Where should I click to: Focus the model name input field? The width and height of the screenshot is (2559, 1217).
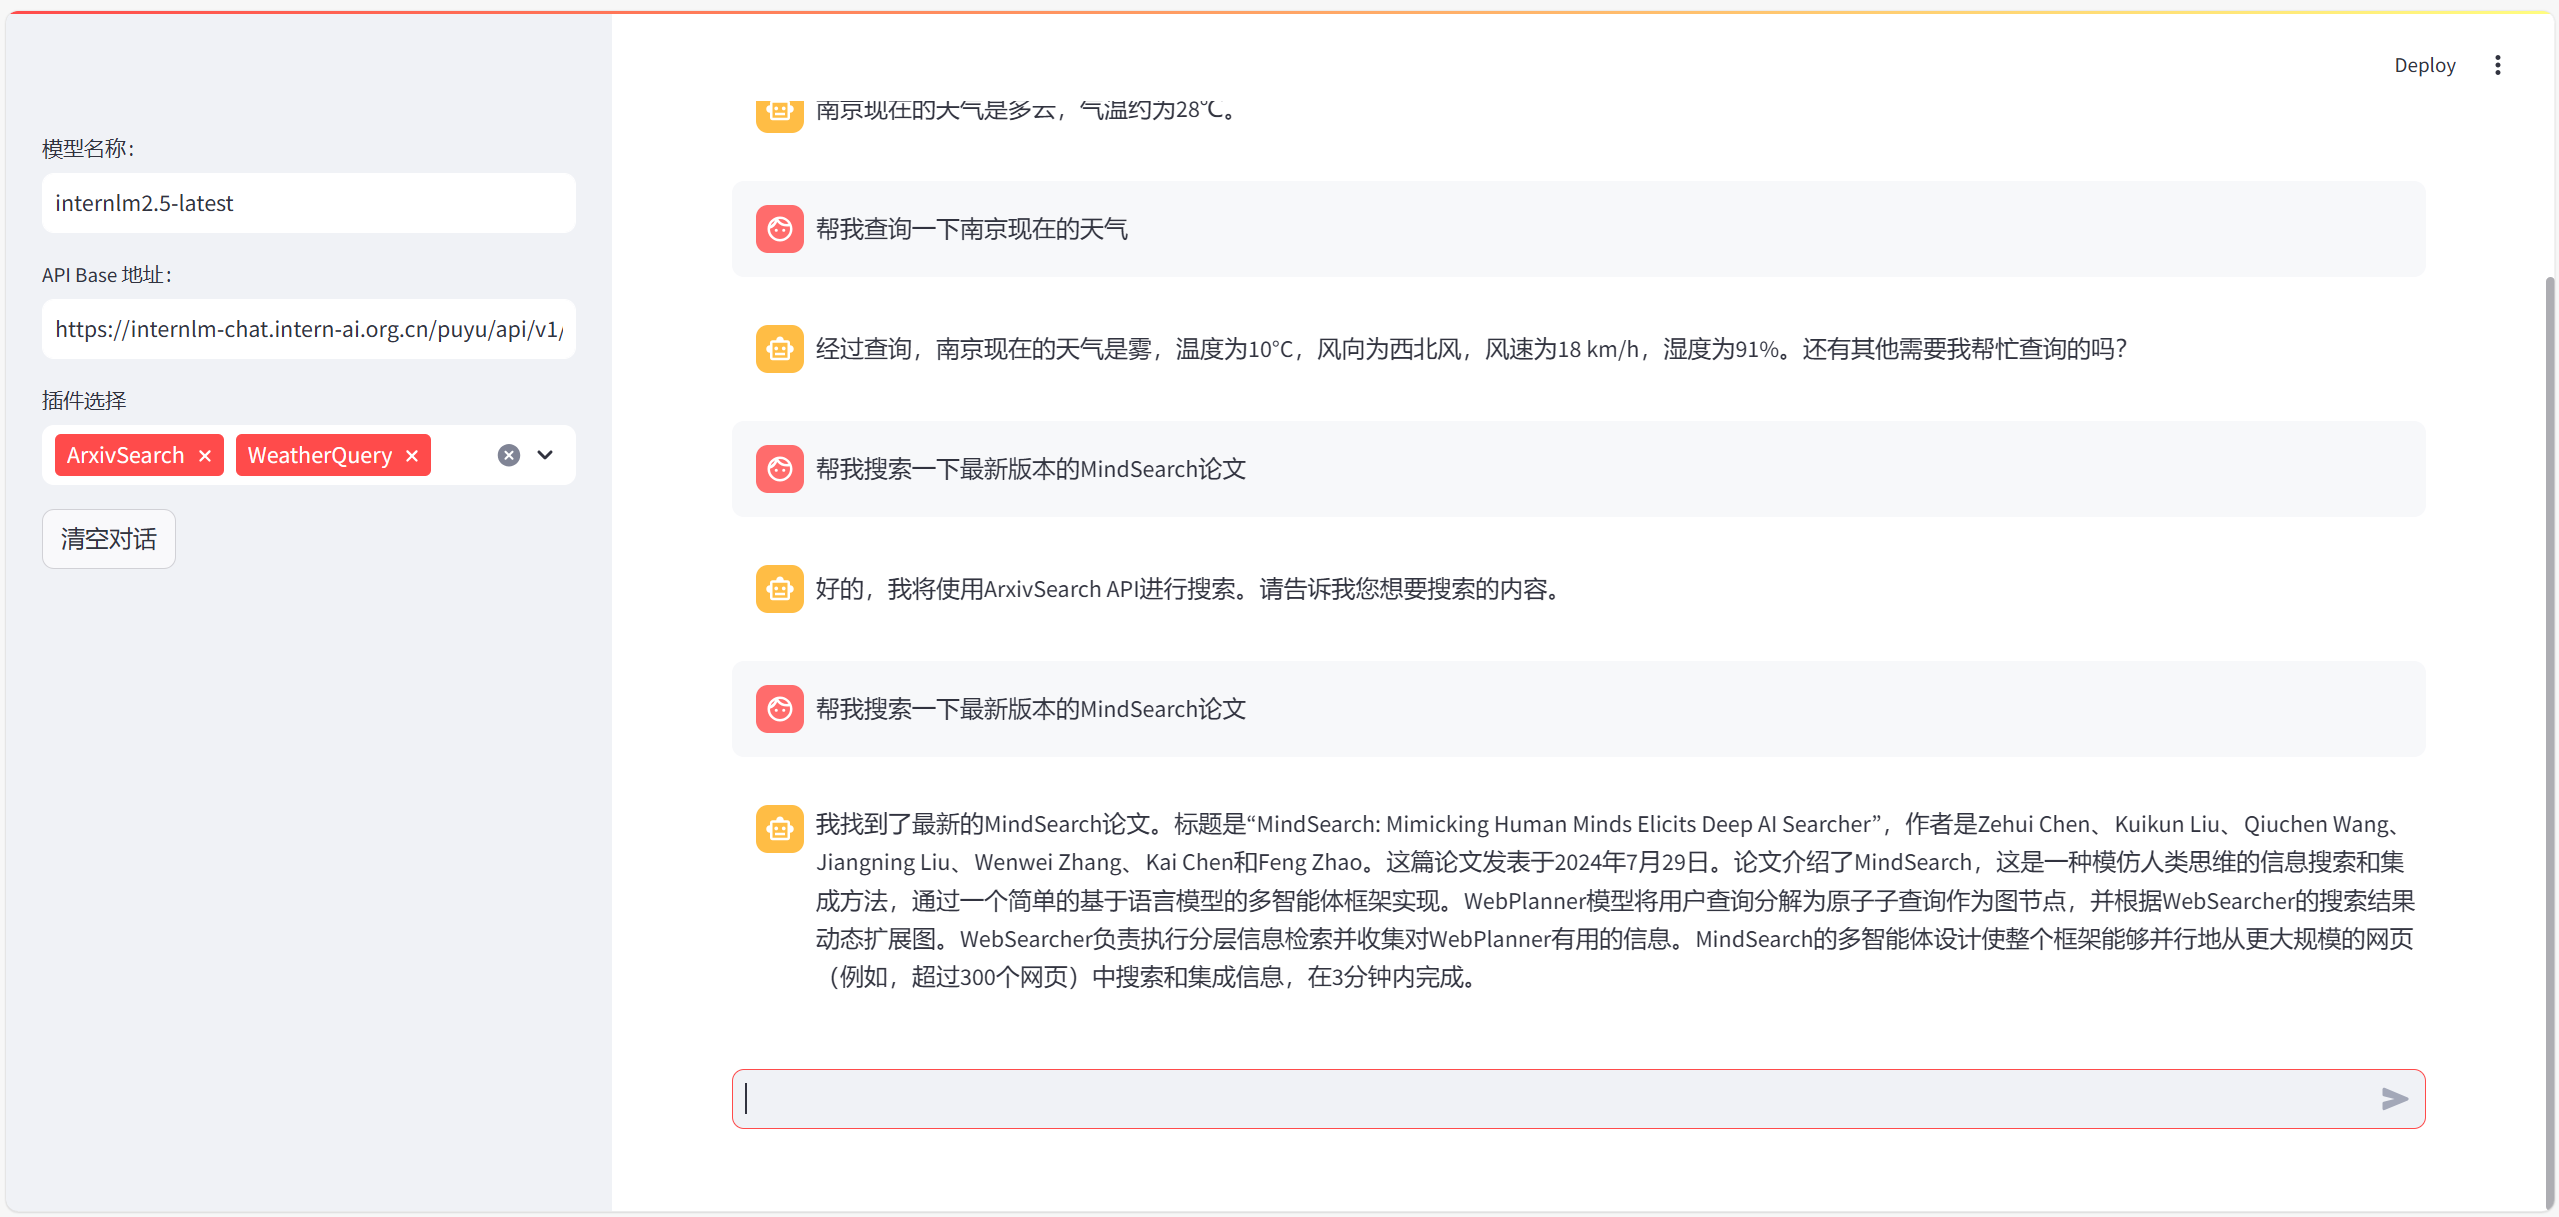pyautogui.click(x=308, y=203)
